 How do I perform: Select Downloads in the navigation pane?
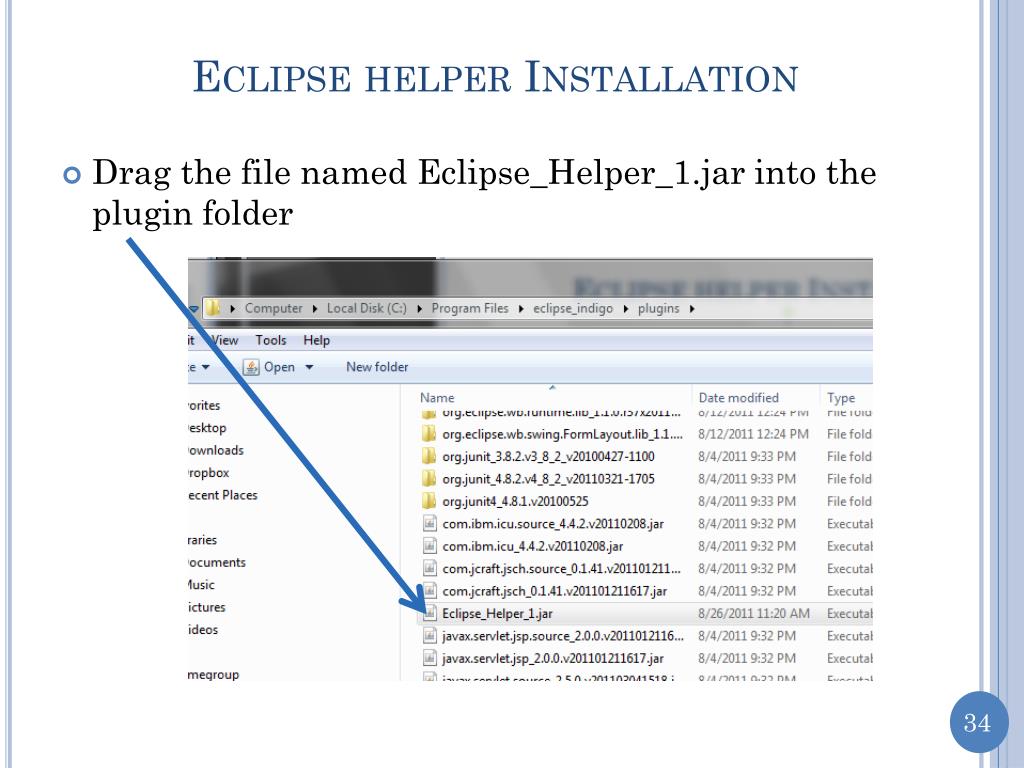(x=216, y=450)
